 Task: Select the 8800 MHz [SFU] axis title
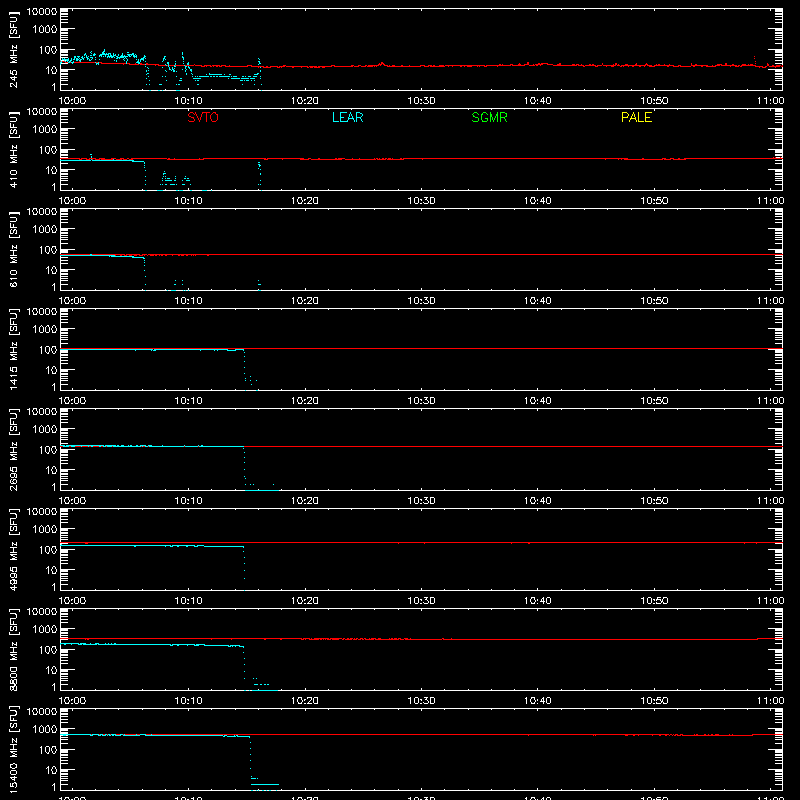pos(13,649)
